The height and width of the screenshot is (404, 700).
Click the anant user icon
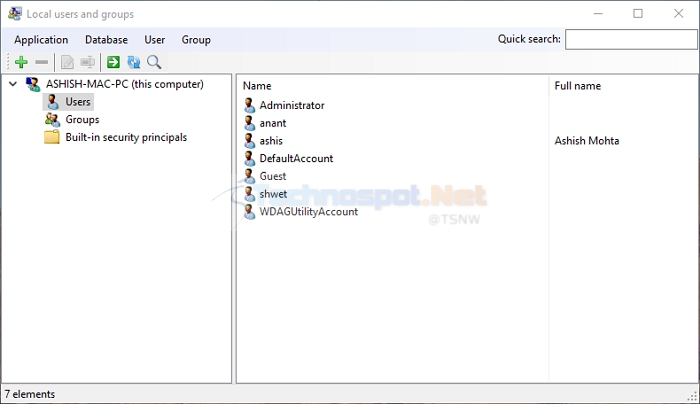[250, 123]
